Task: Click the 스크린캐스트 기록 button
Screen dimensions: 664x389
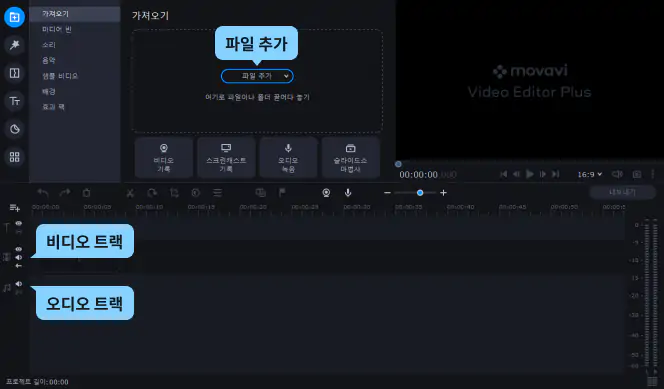Action: tap(226, 157)
